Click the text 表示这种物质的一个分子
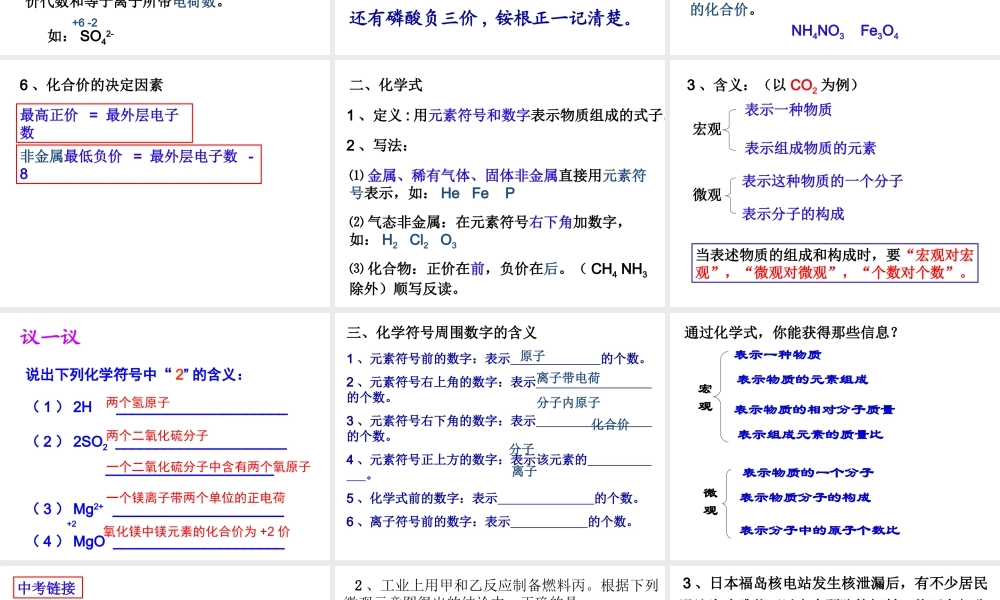Viewport: 1000px width, 600px height. tap(822, 181)
